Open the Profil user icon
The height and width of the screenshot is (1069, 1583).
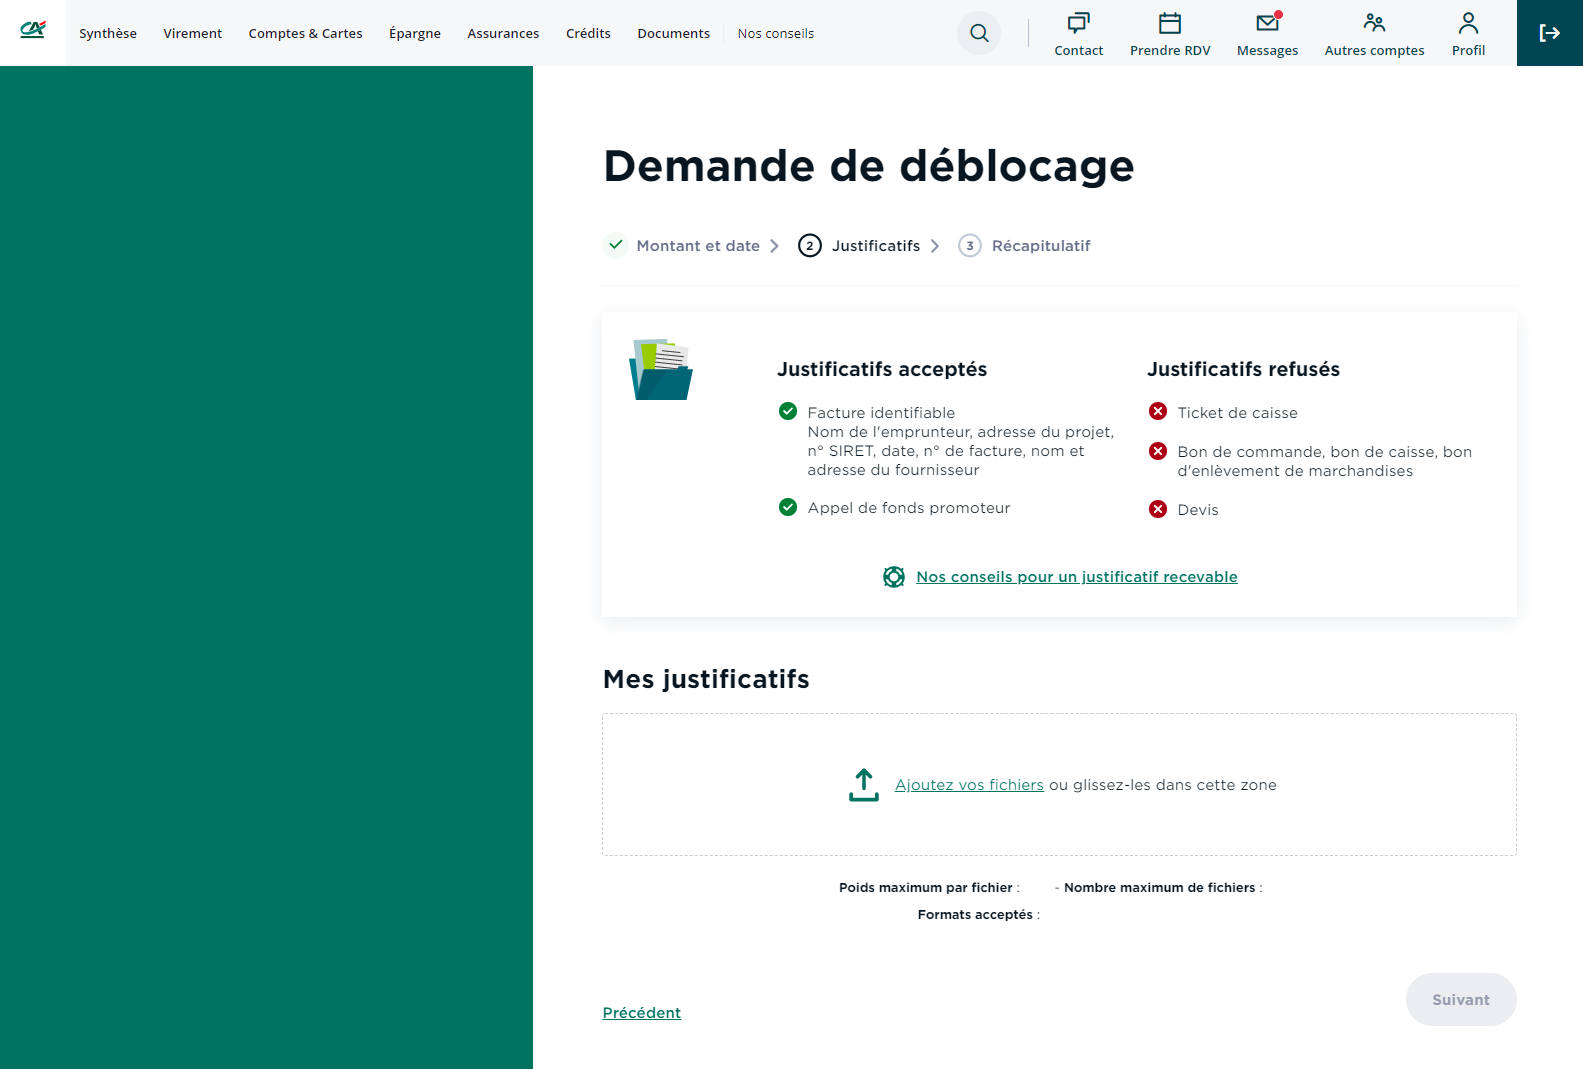coord(1468,23)
